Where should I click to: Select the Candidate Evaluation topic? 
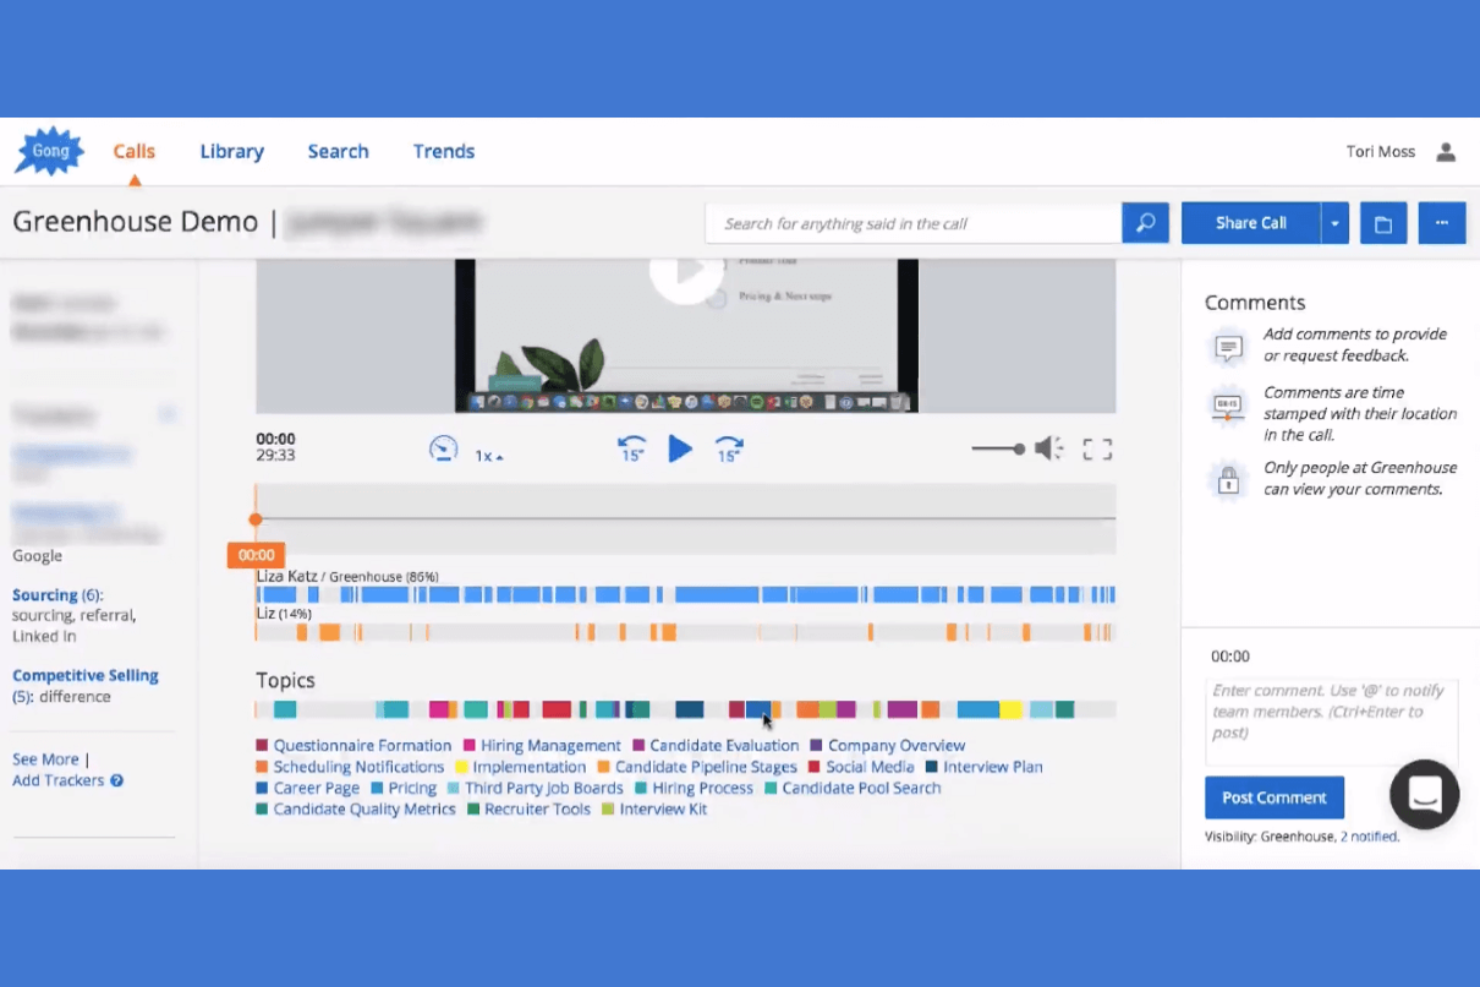[715, 745]
